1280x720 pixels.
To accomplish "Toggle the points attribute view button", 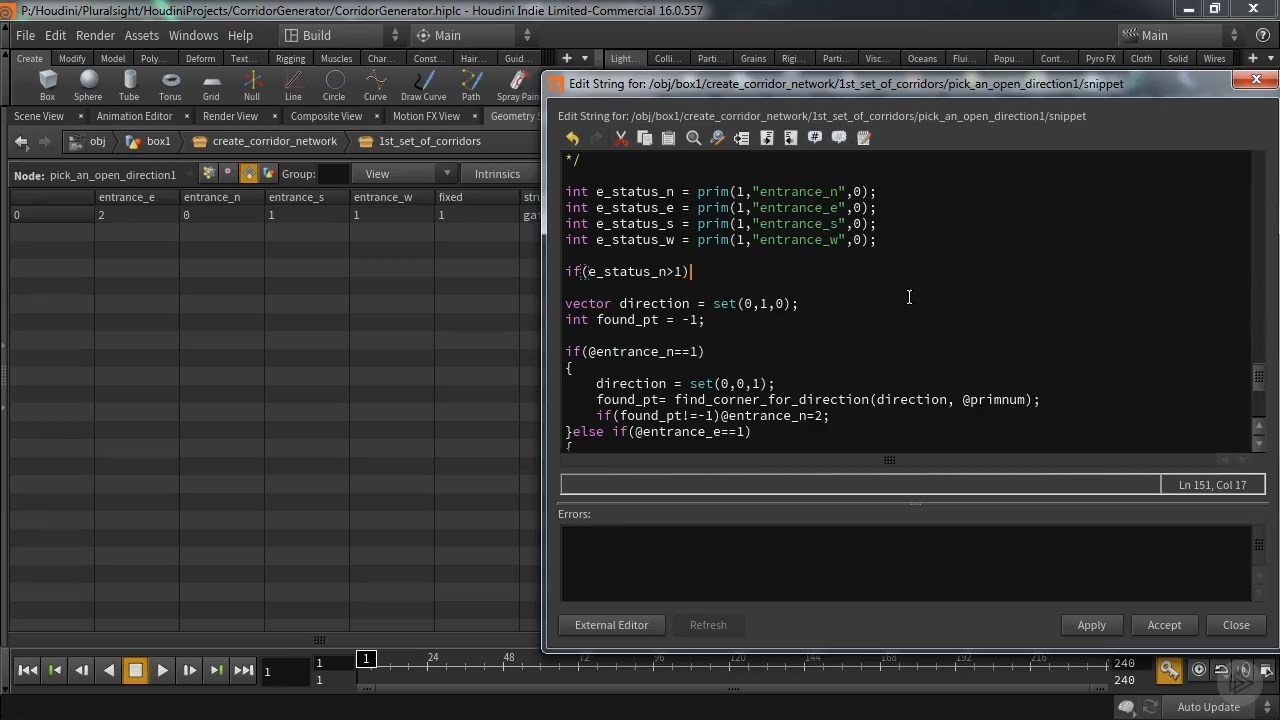I will tap(208, 174).
